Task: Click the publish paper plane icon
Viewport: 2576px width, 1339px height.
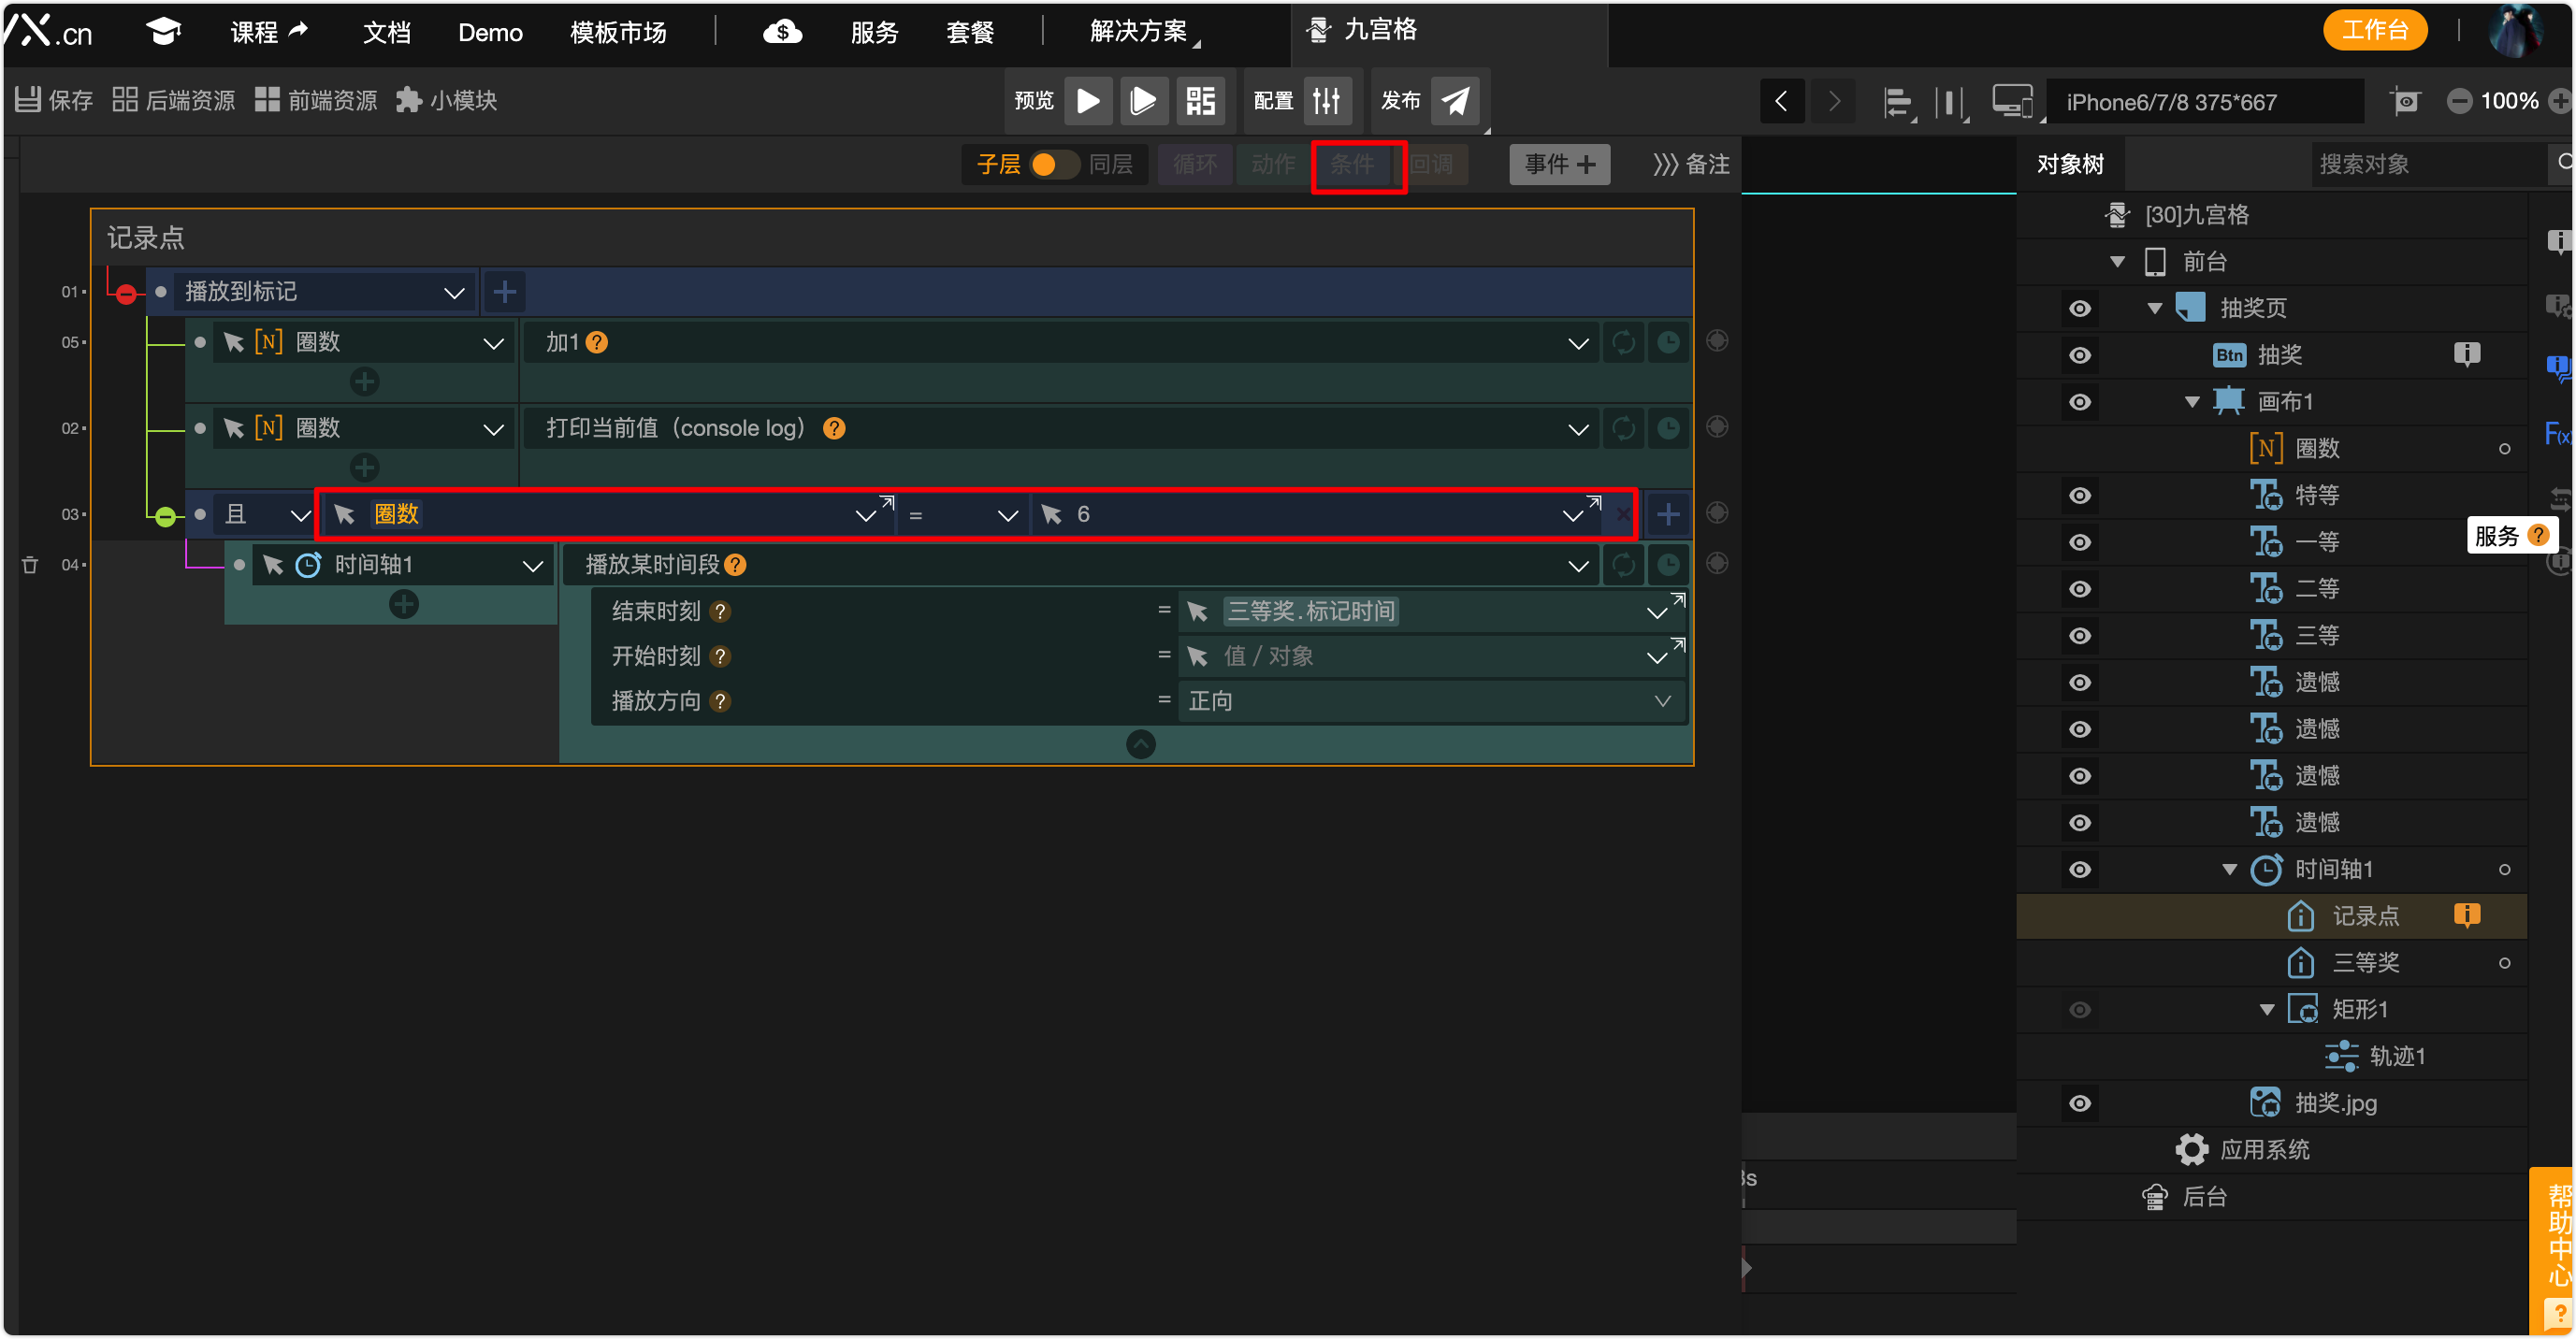Action: [x=1455, y=101]
